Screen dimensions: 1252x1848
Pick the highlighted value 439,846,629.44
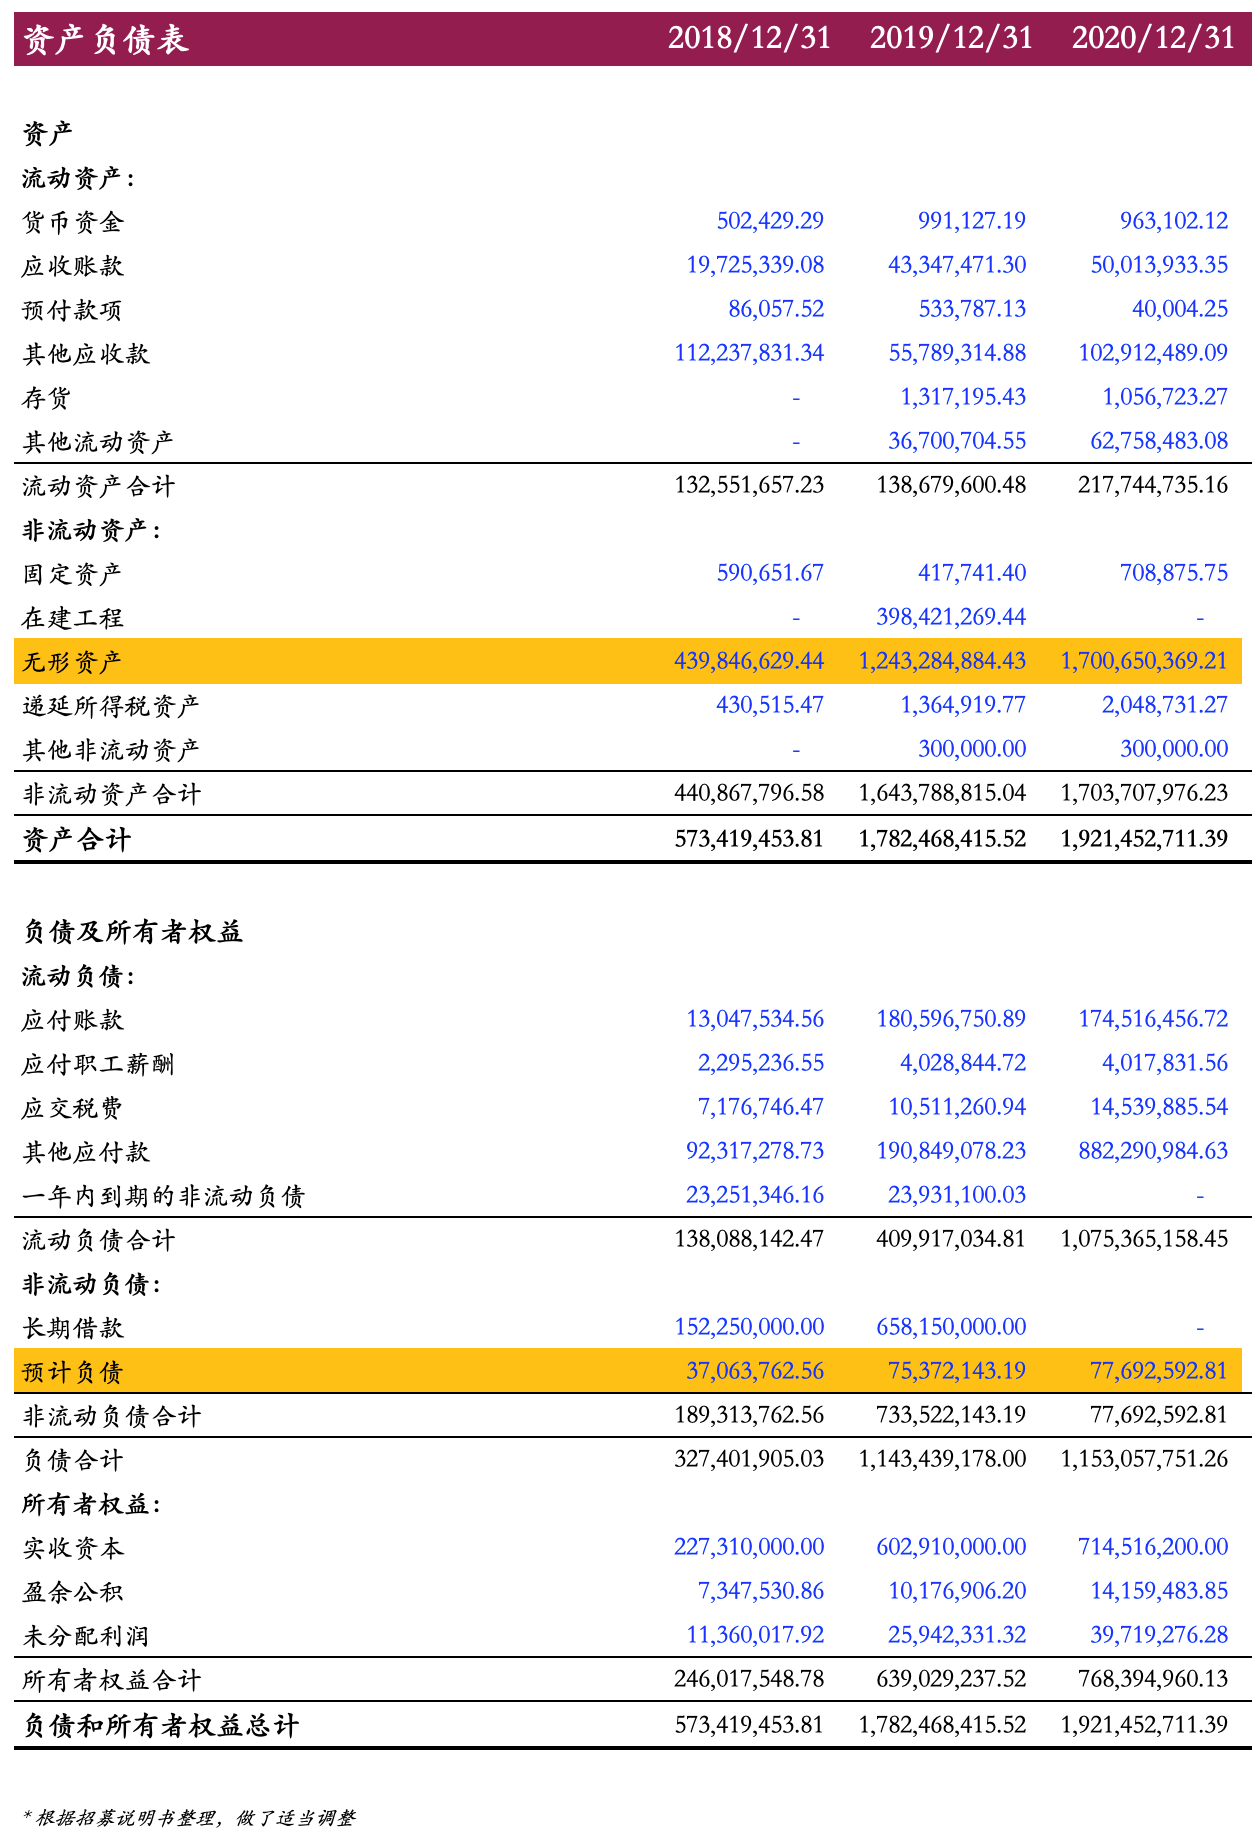750,661
